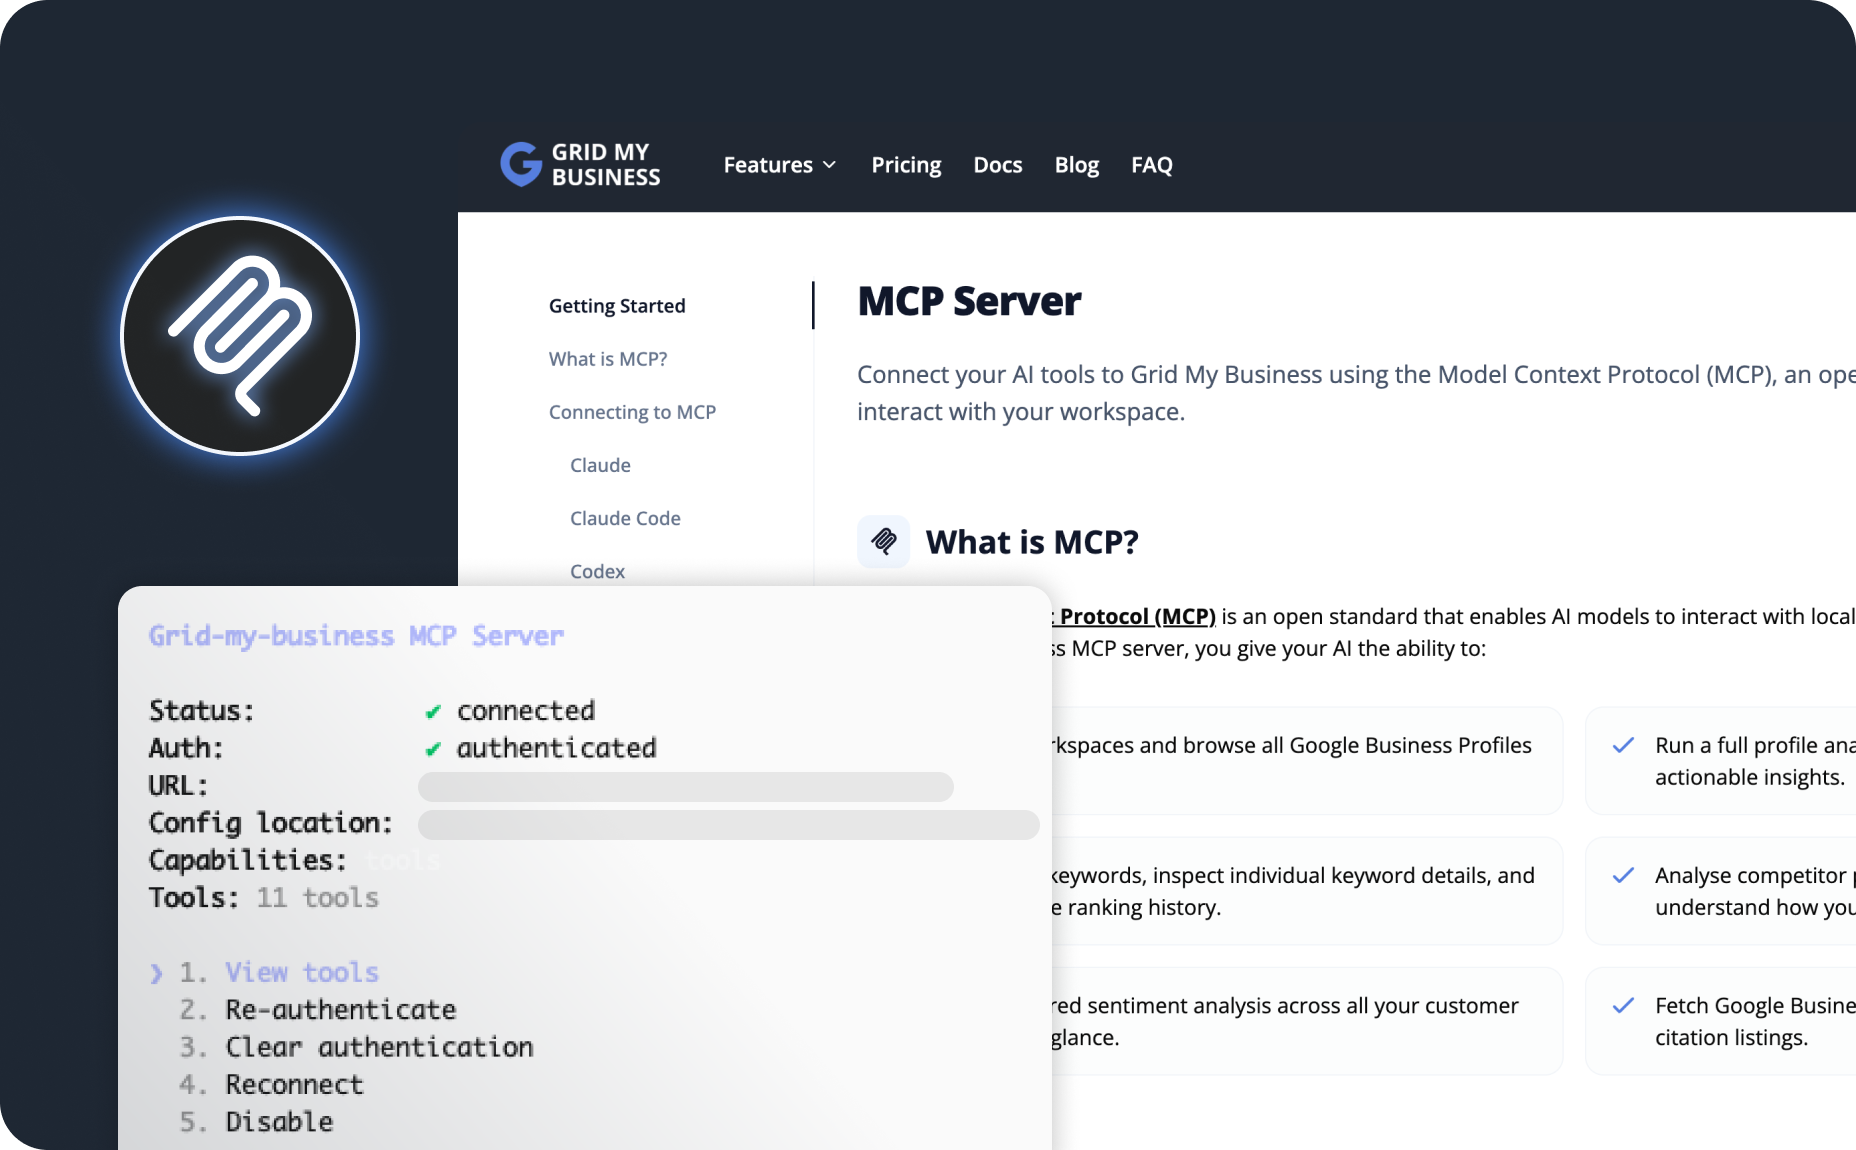The width and height of the screenshot is (1856, 1150).
Task: Click green check beside connected status
Action: click(433, 712)
